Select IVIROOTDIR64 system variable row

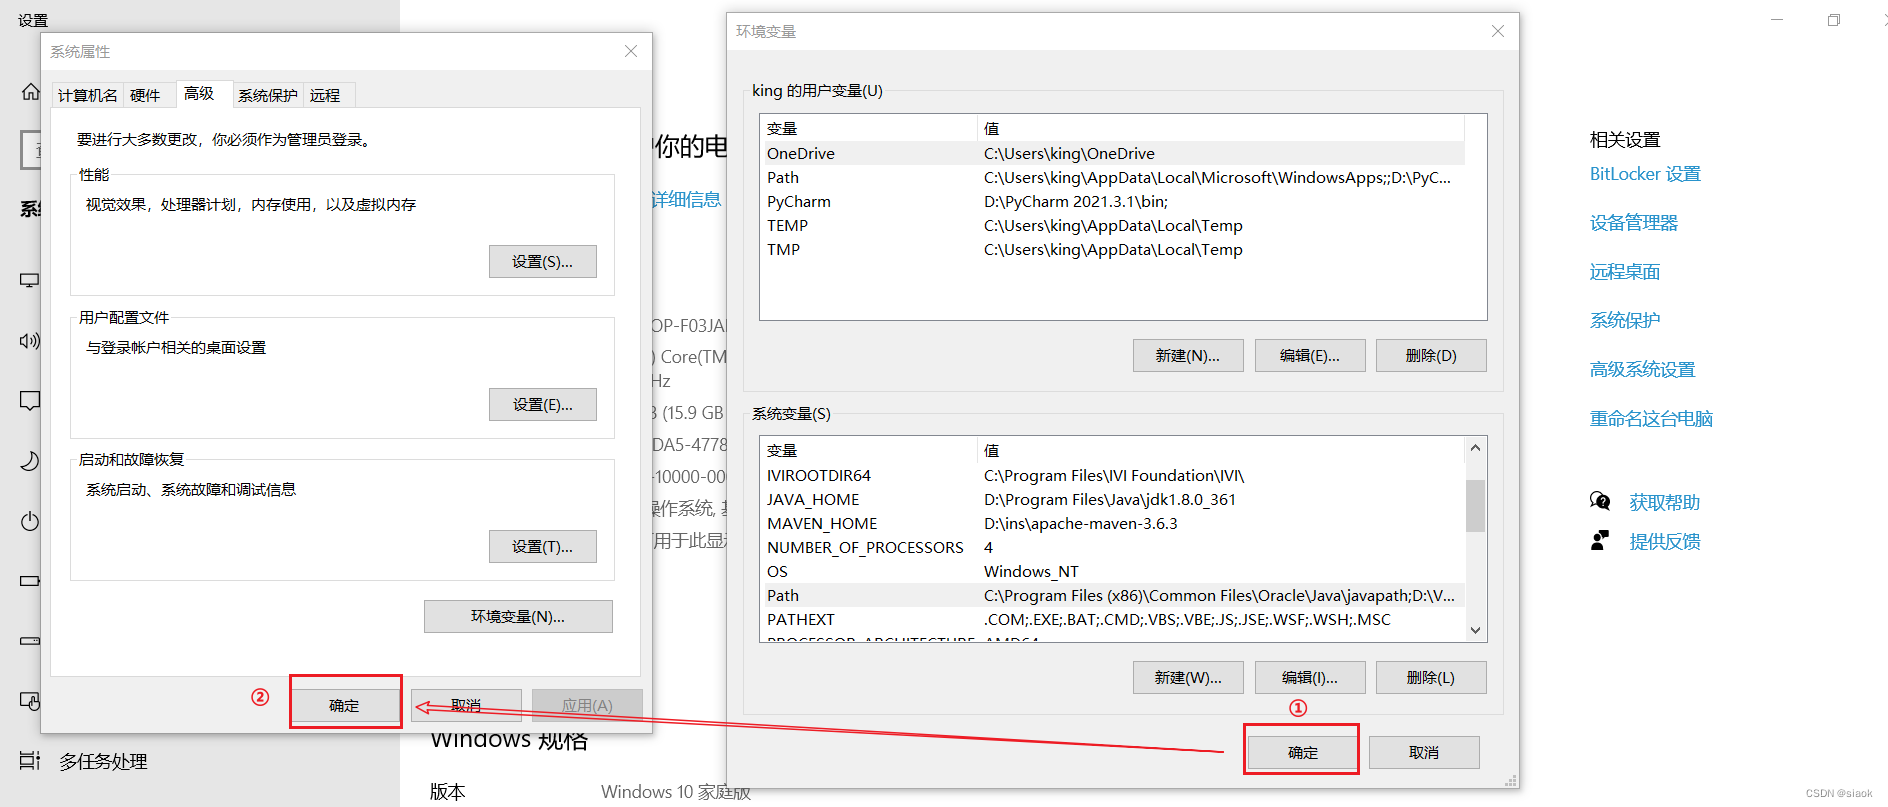[1113, 475]
